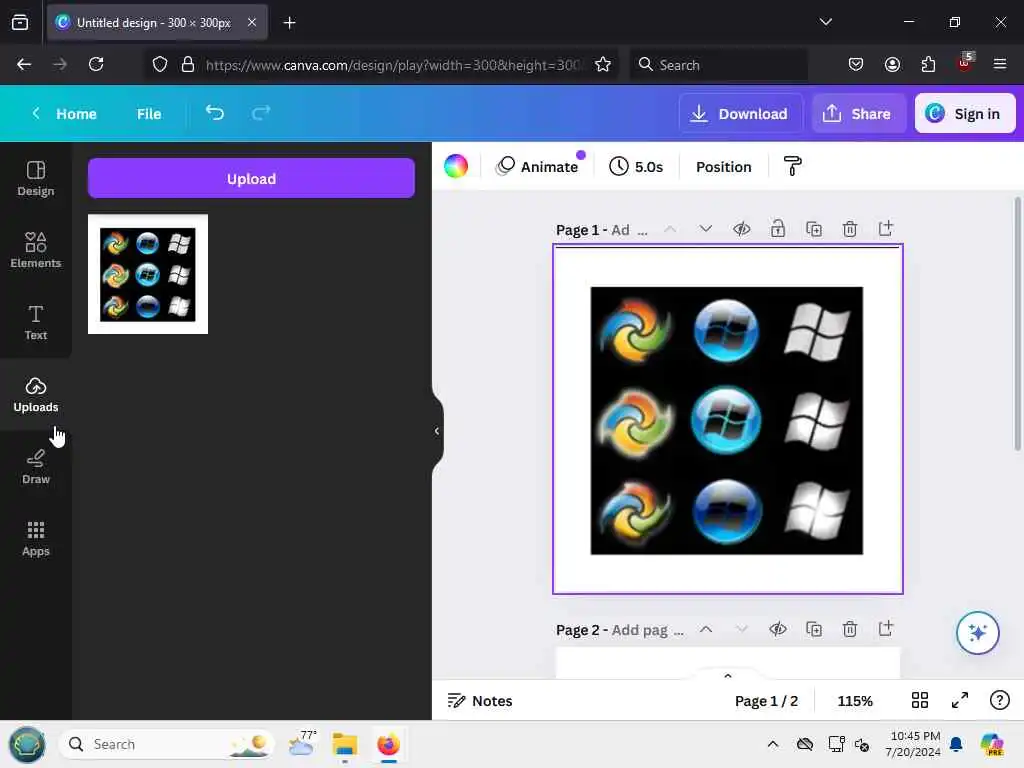Open Firefox account icon
Screen dimensions: 1024x768
click(x=892, y=64)
